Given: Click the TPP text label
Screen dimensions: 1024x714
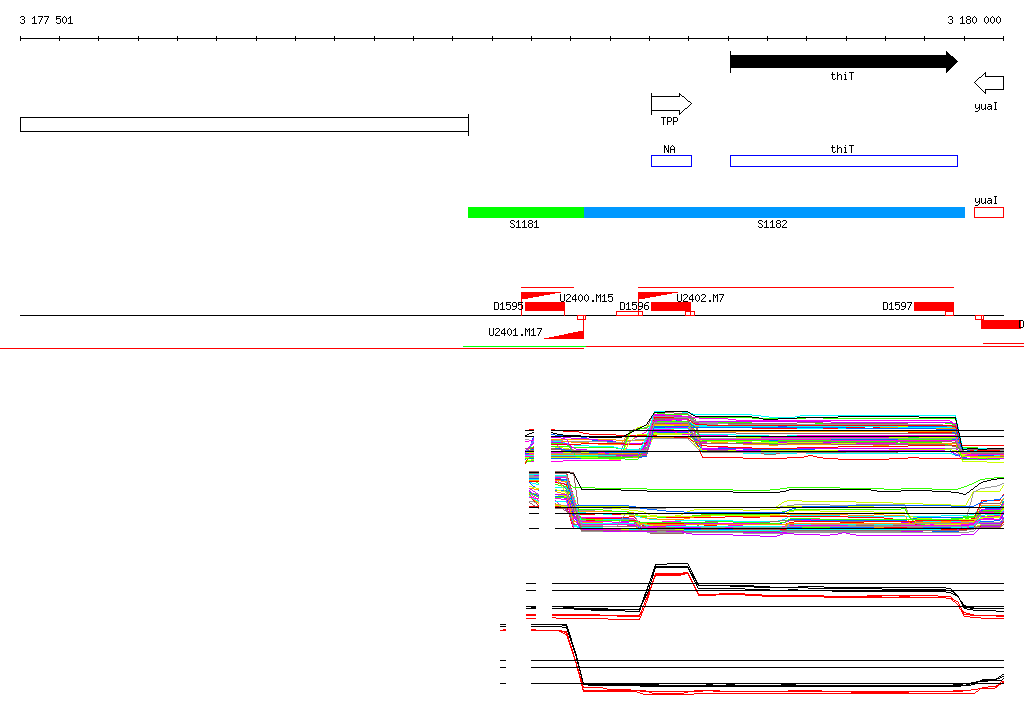Looking at the screenshot, I should click(669, 121).
